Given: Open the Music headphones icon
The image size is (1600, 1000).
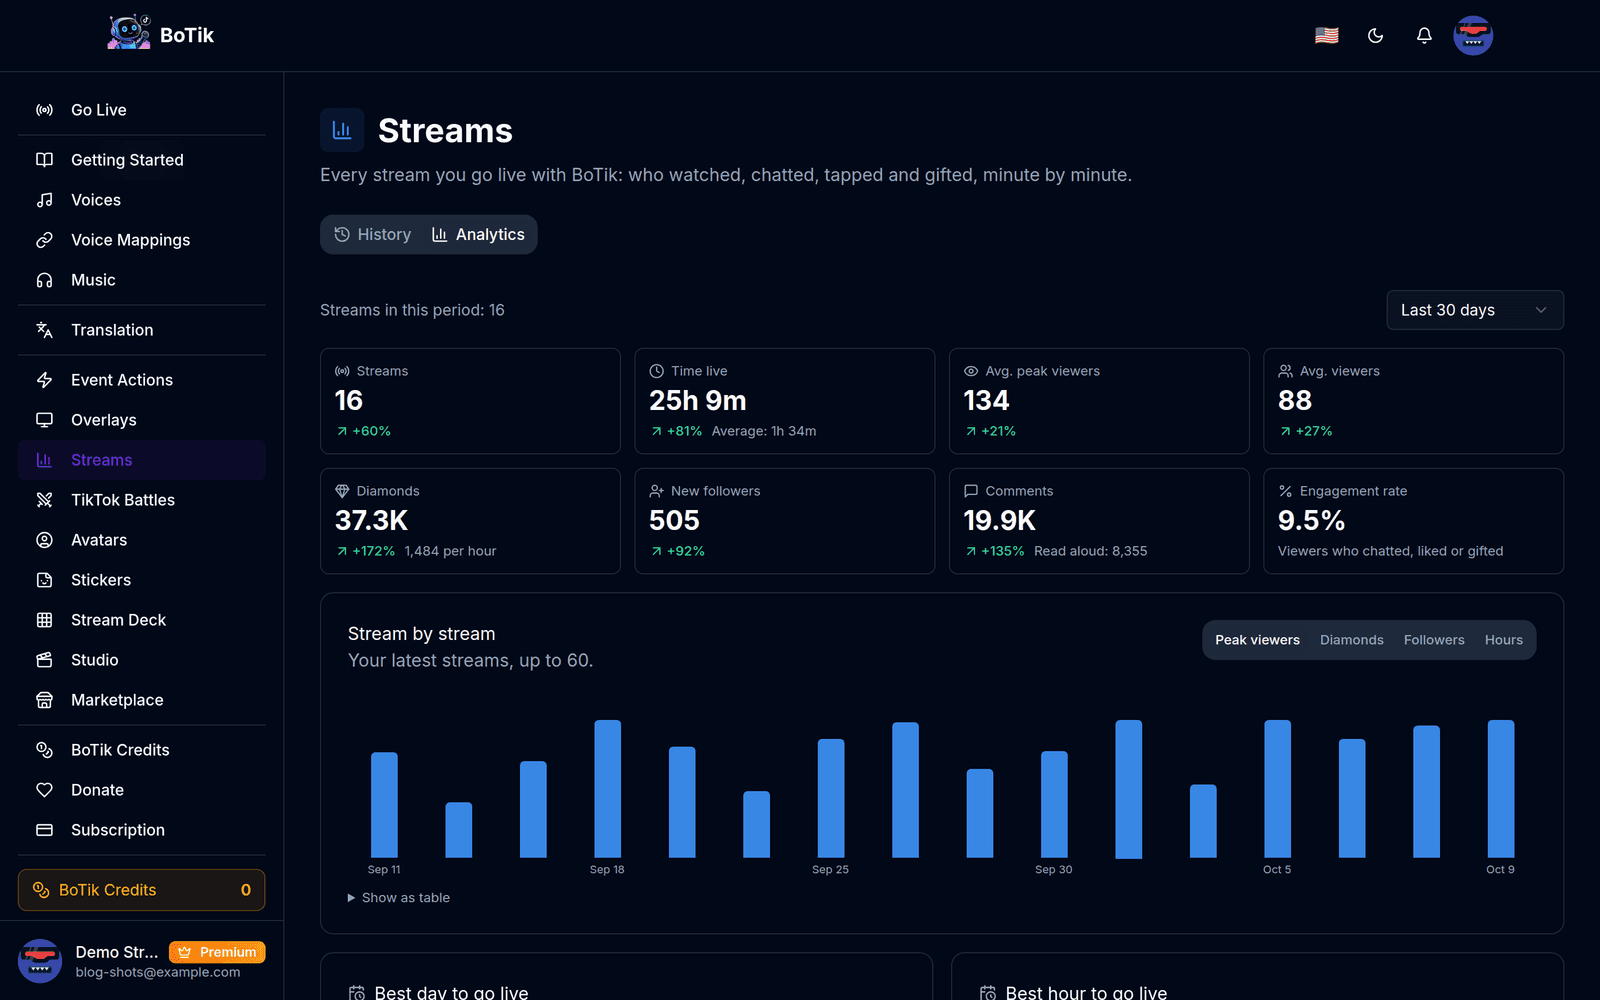Looking at the screenshot, I should [44, 280].
